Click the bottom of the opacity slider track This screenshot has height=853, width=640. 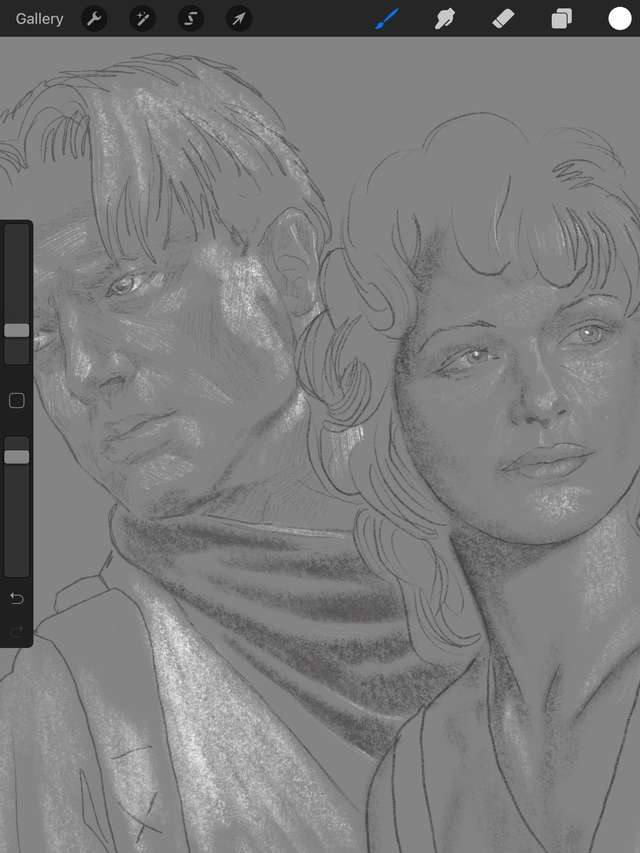(x=17, y=570)
